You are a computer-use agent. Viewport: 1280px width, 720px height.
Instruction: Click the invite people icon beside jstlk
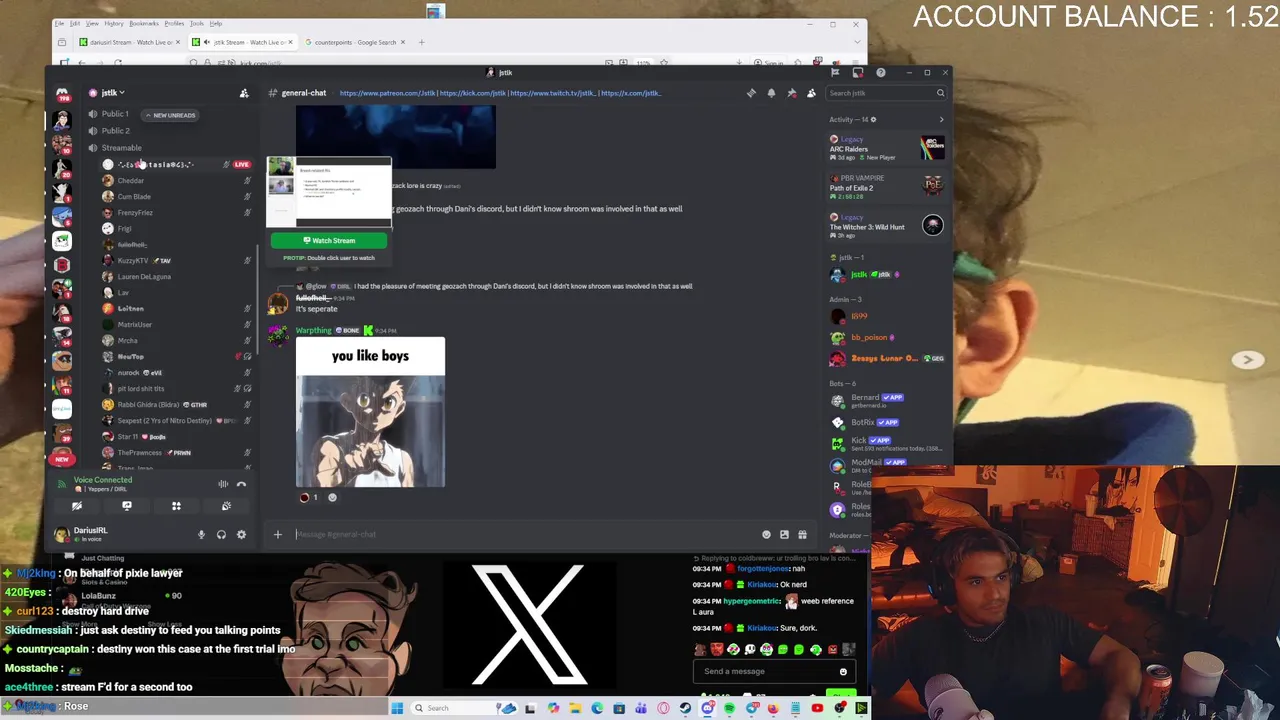point(244,93)
